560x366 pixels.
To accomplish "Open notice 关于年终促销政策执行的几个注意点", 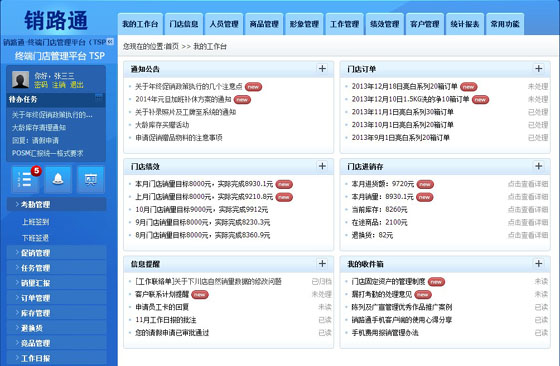I will coord(189,86).
